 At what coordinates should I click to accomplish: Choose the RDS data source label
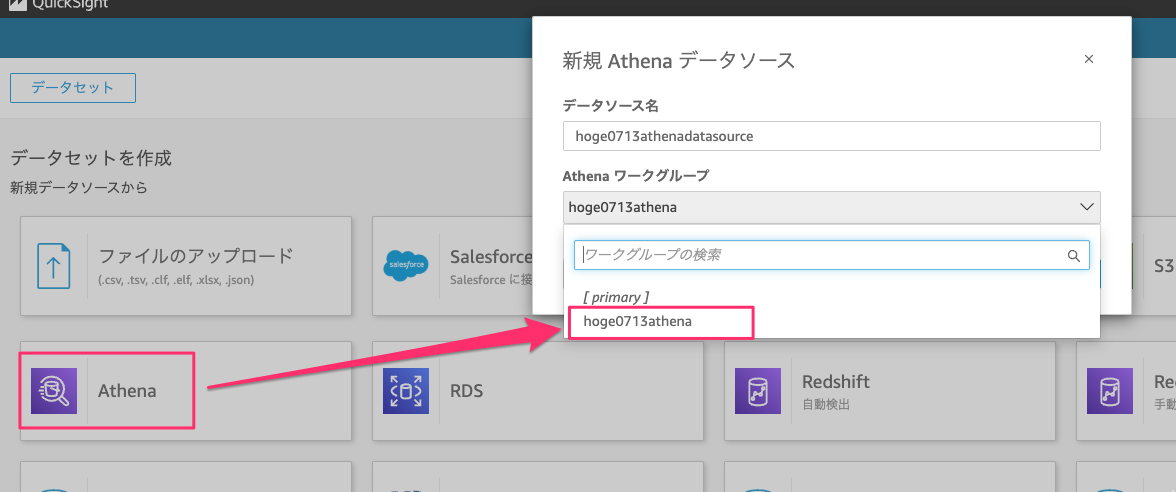[x=466, y=391]
